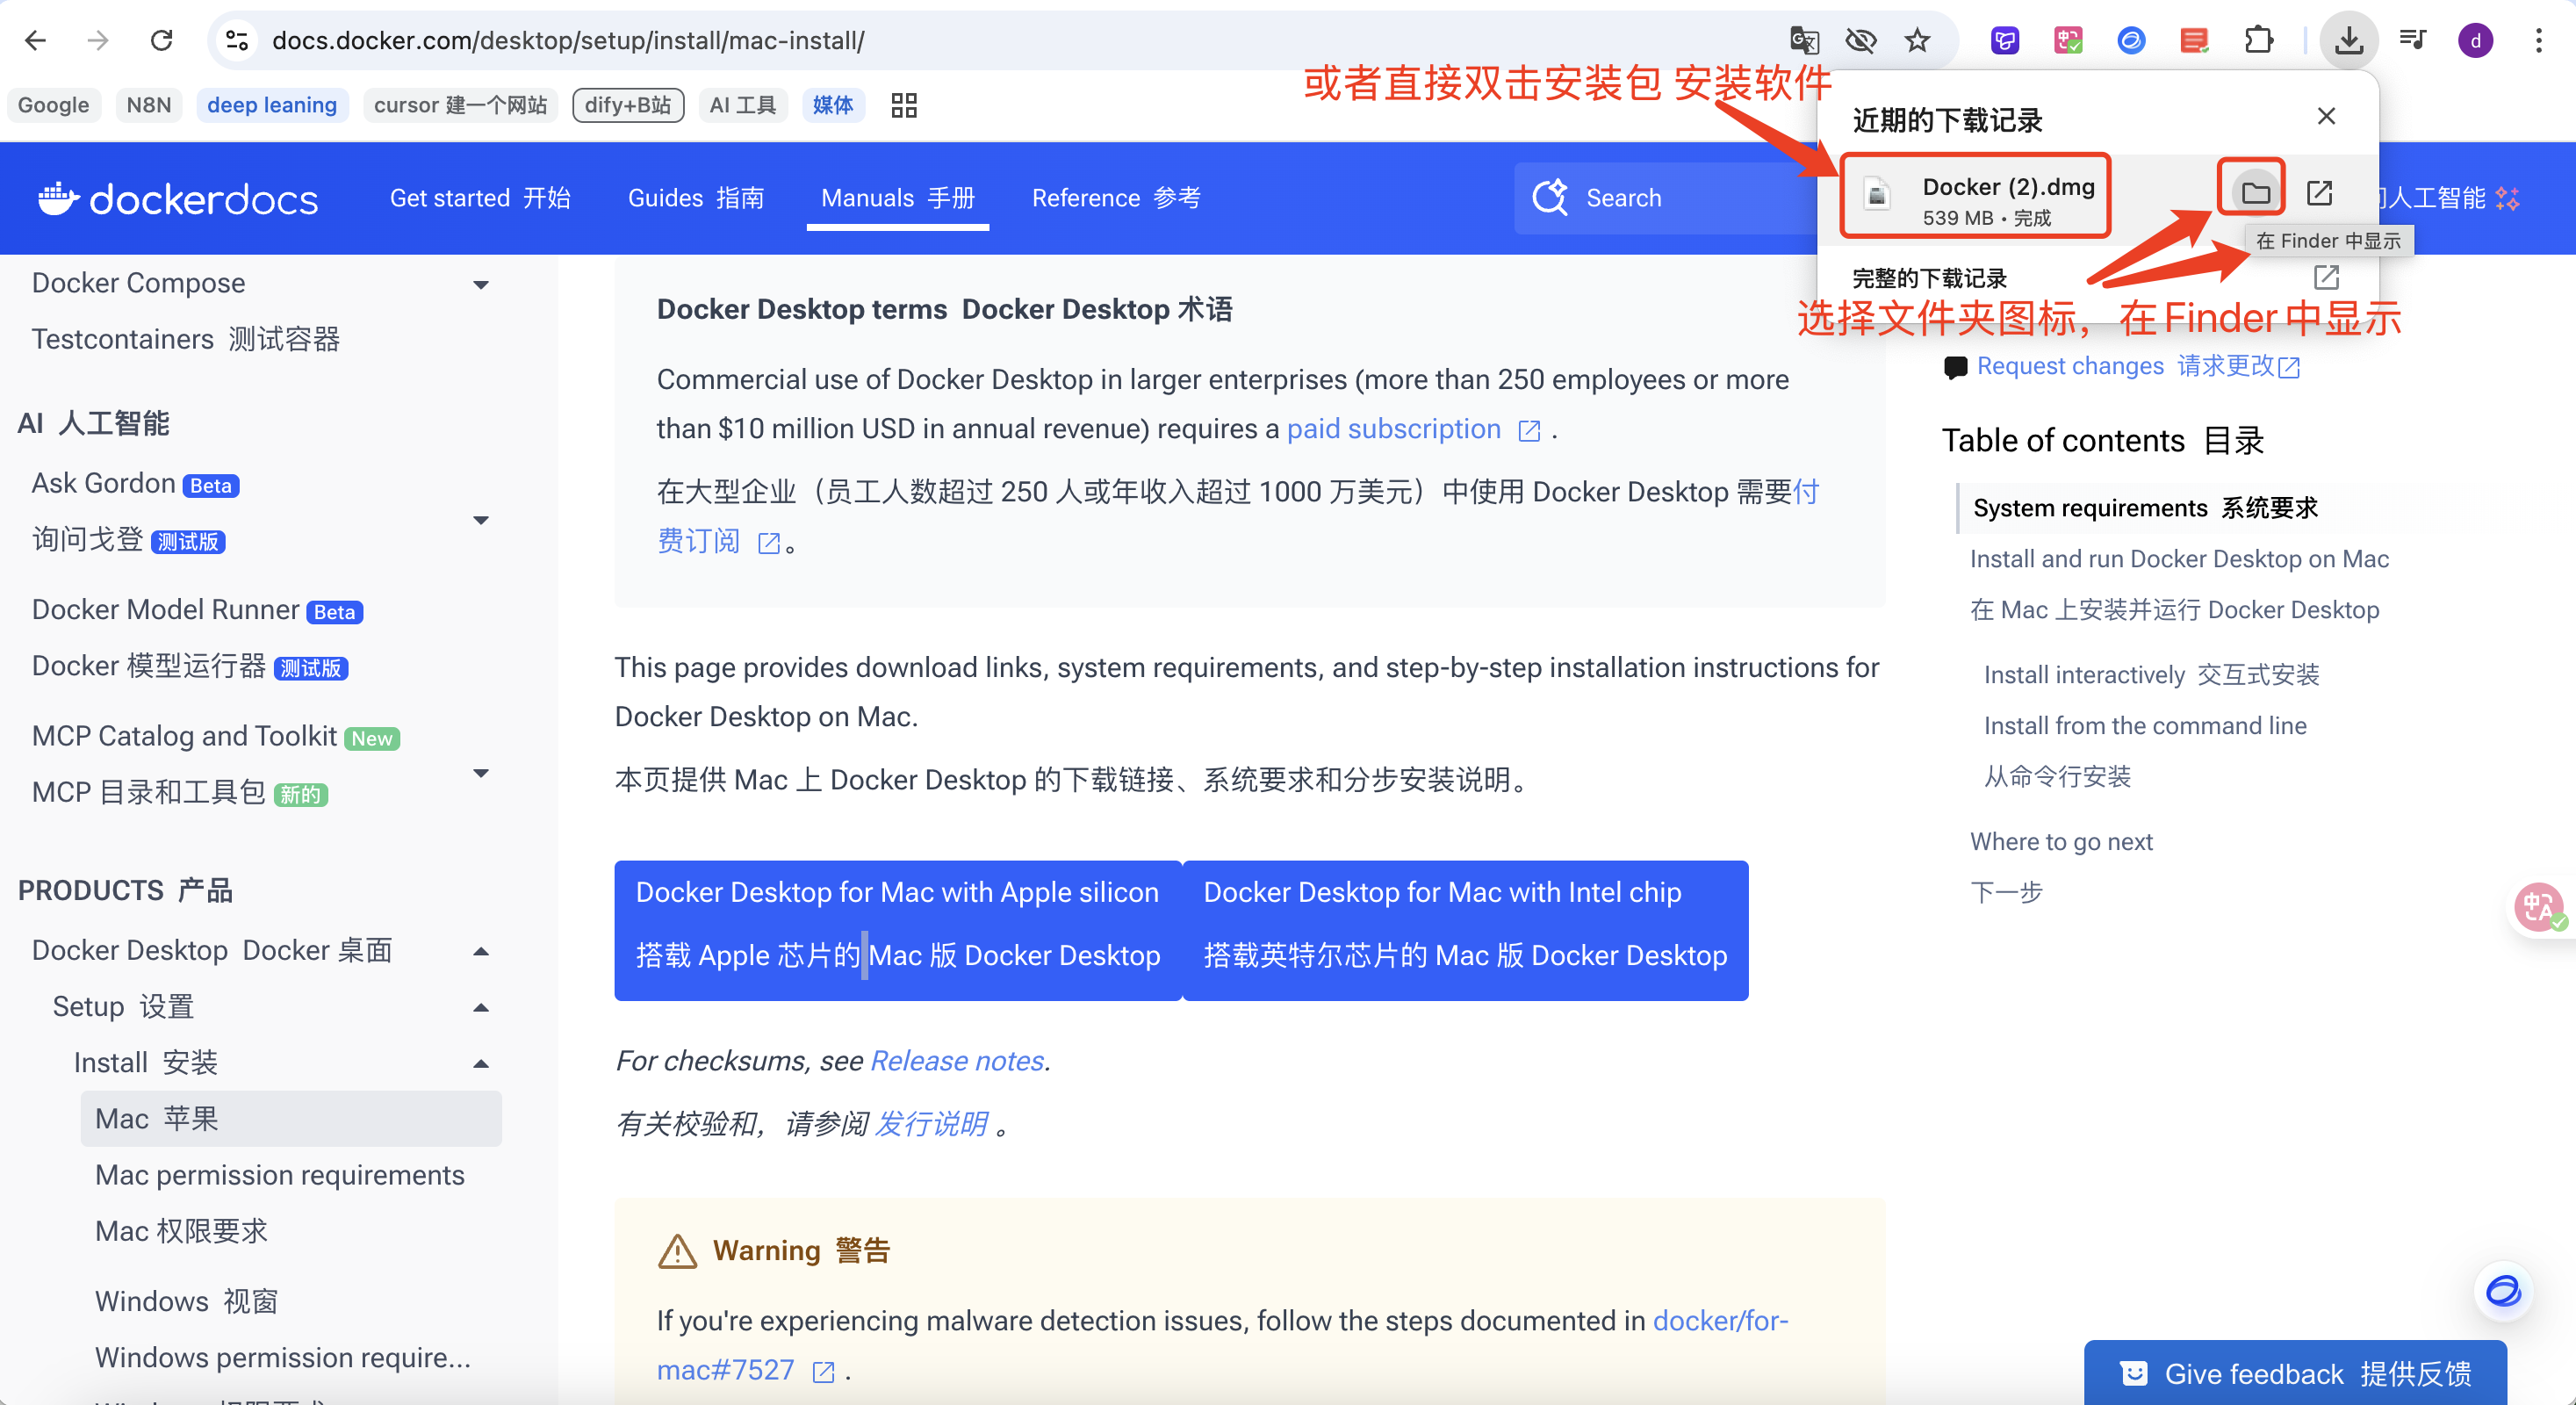The width and height of the screenshot is (2576, 1405).
Task: Open the Get started 开始 nav tab
Action: 480,198
